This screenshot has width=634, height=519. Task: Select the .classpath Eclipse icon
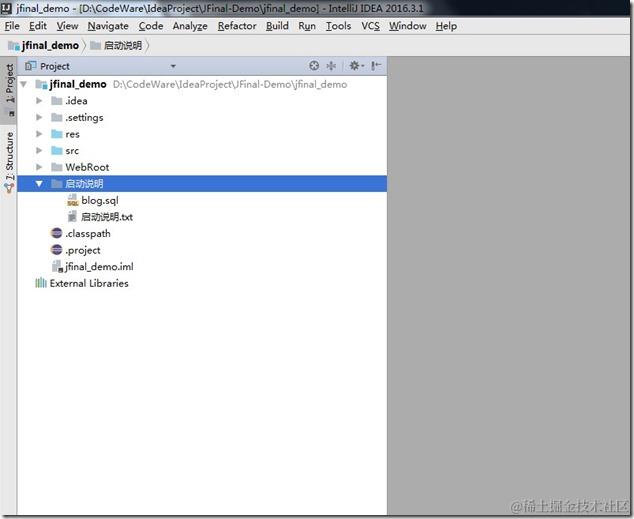point(57,233)
